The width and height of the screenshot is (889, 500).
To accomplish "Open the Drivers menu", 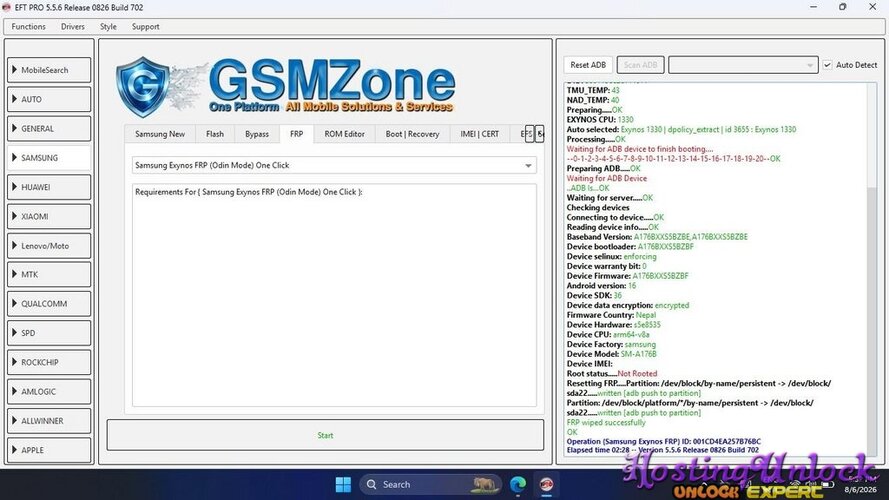I will (x=73, y=27).
